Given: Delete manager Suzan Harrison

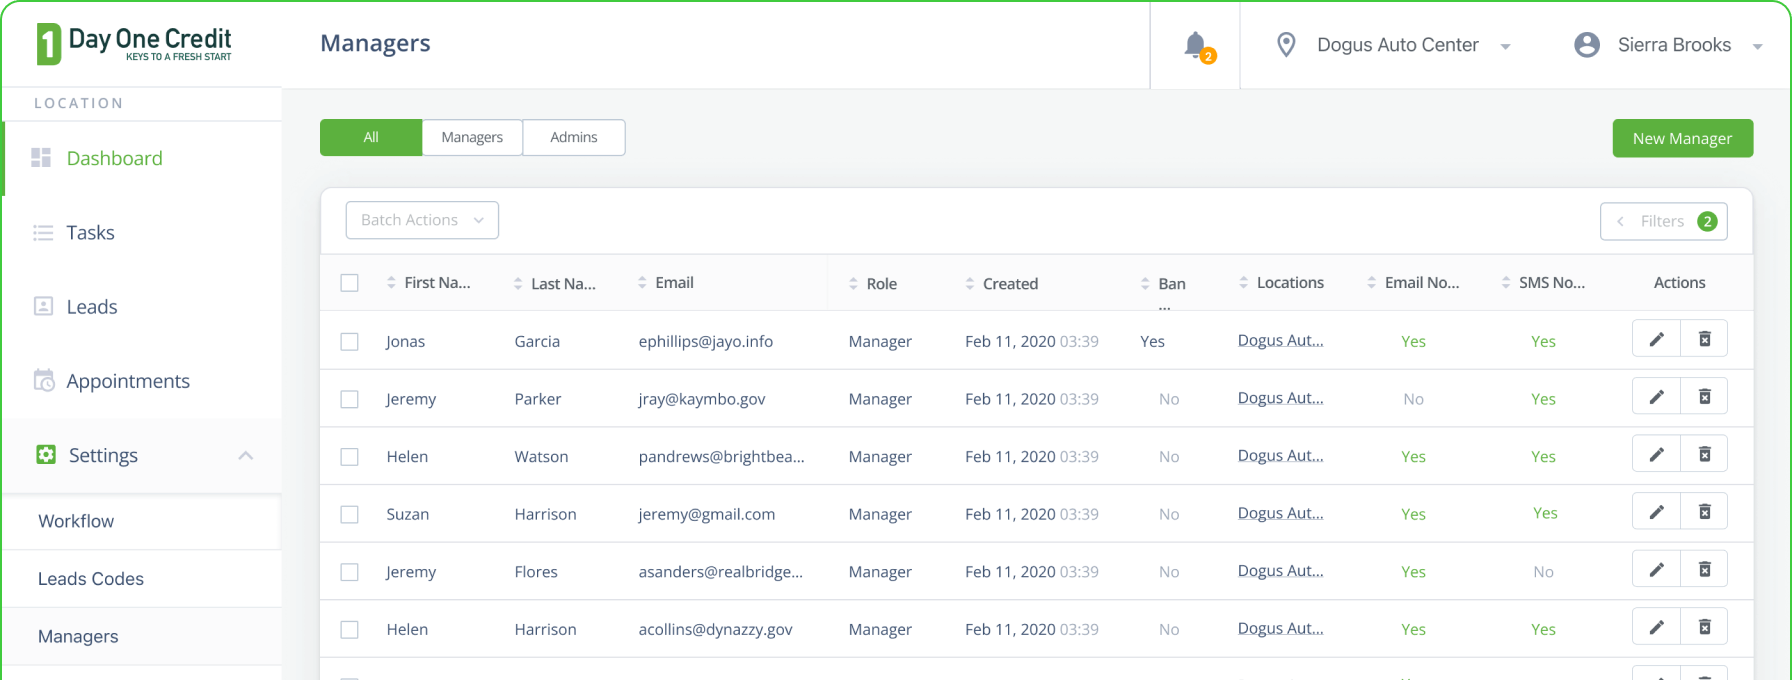Looking at the screenshot, I should click(1704, 512).
